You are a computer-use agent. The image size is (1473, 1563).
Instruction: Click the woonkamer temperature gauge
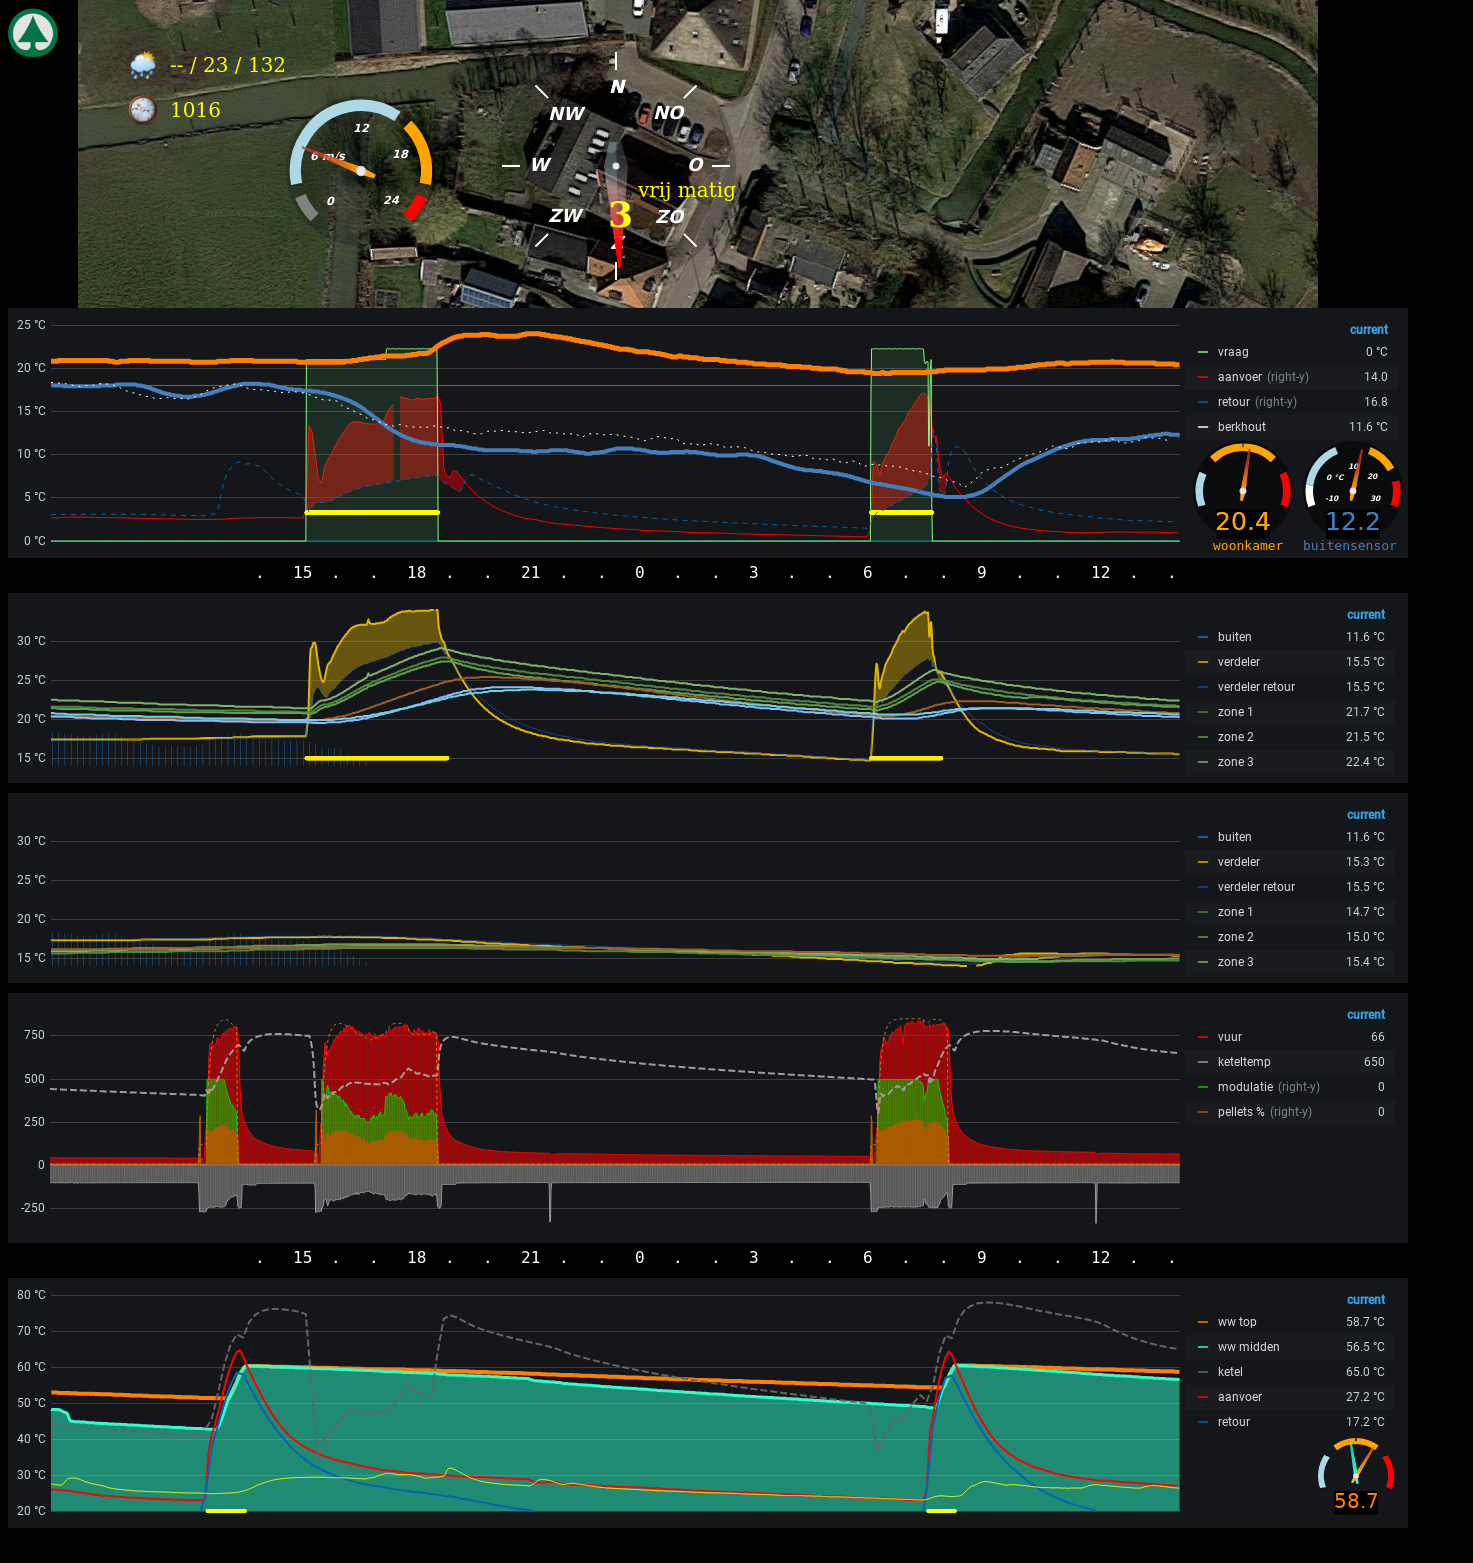(1243, 493)
